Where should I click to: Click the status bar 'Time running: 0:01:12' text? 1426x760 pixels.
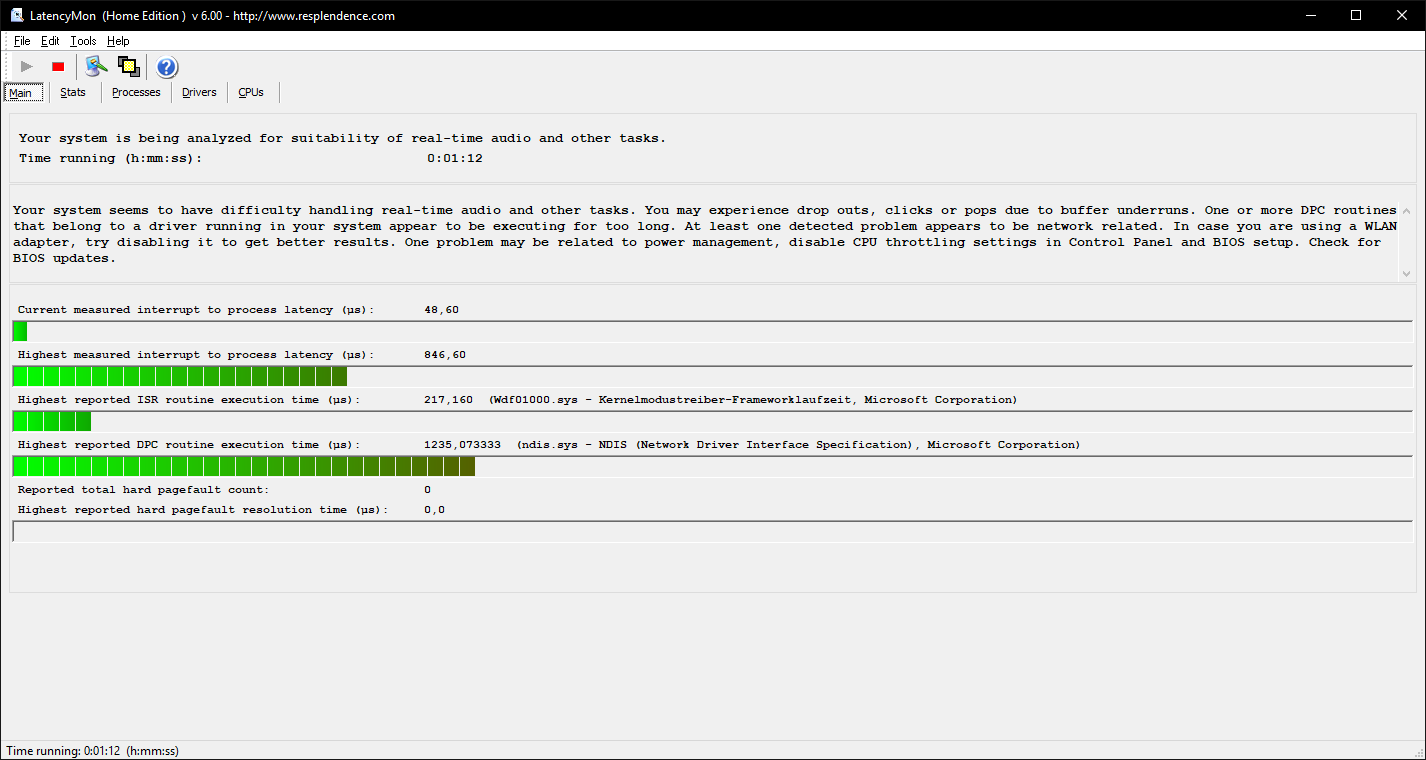(x=93, y=751)
